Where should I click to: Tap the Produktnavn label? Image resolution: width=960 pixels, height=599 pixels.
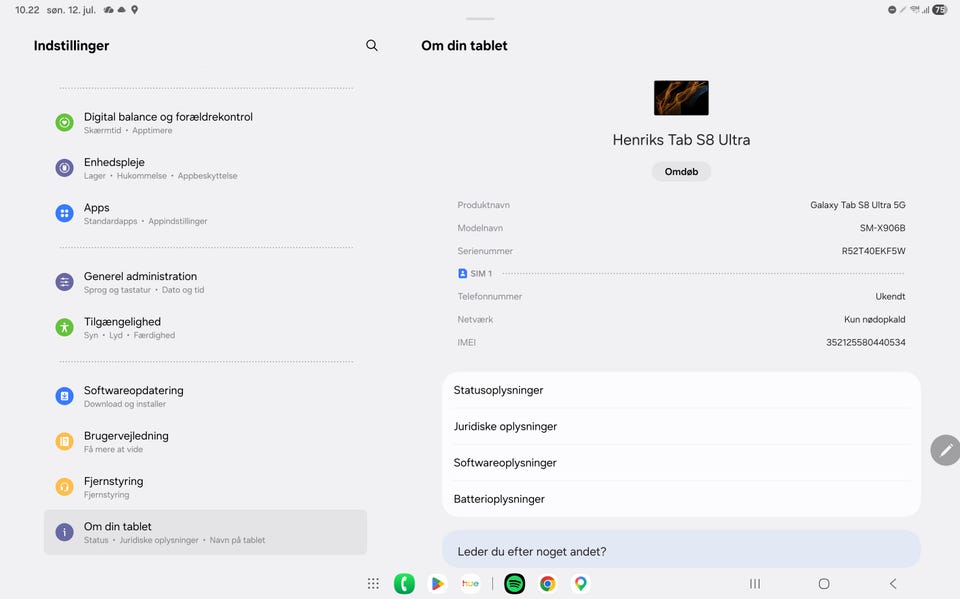click(x=483, y=205)
